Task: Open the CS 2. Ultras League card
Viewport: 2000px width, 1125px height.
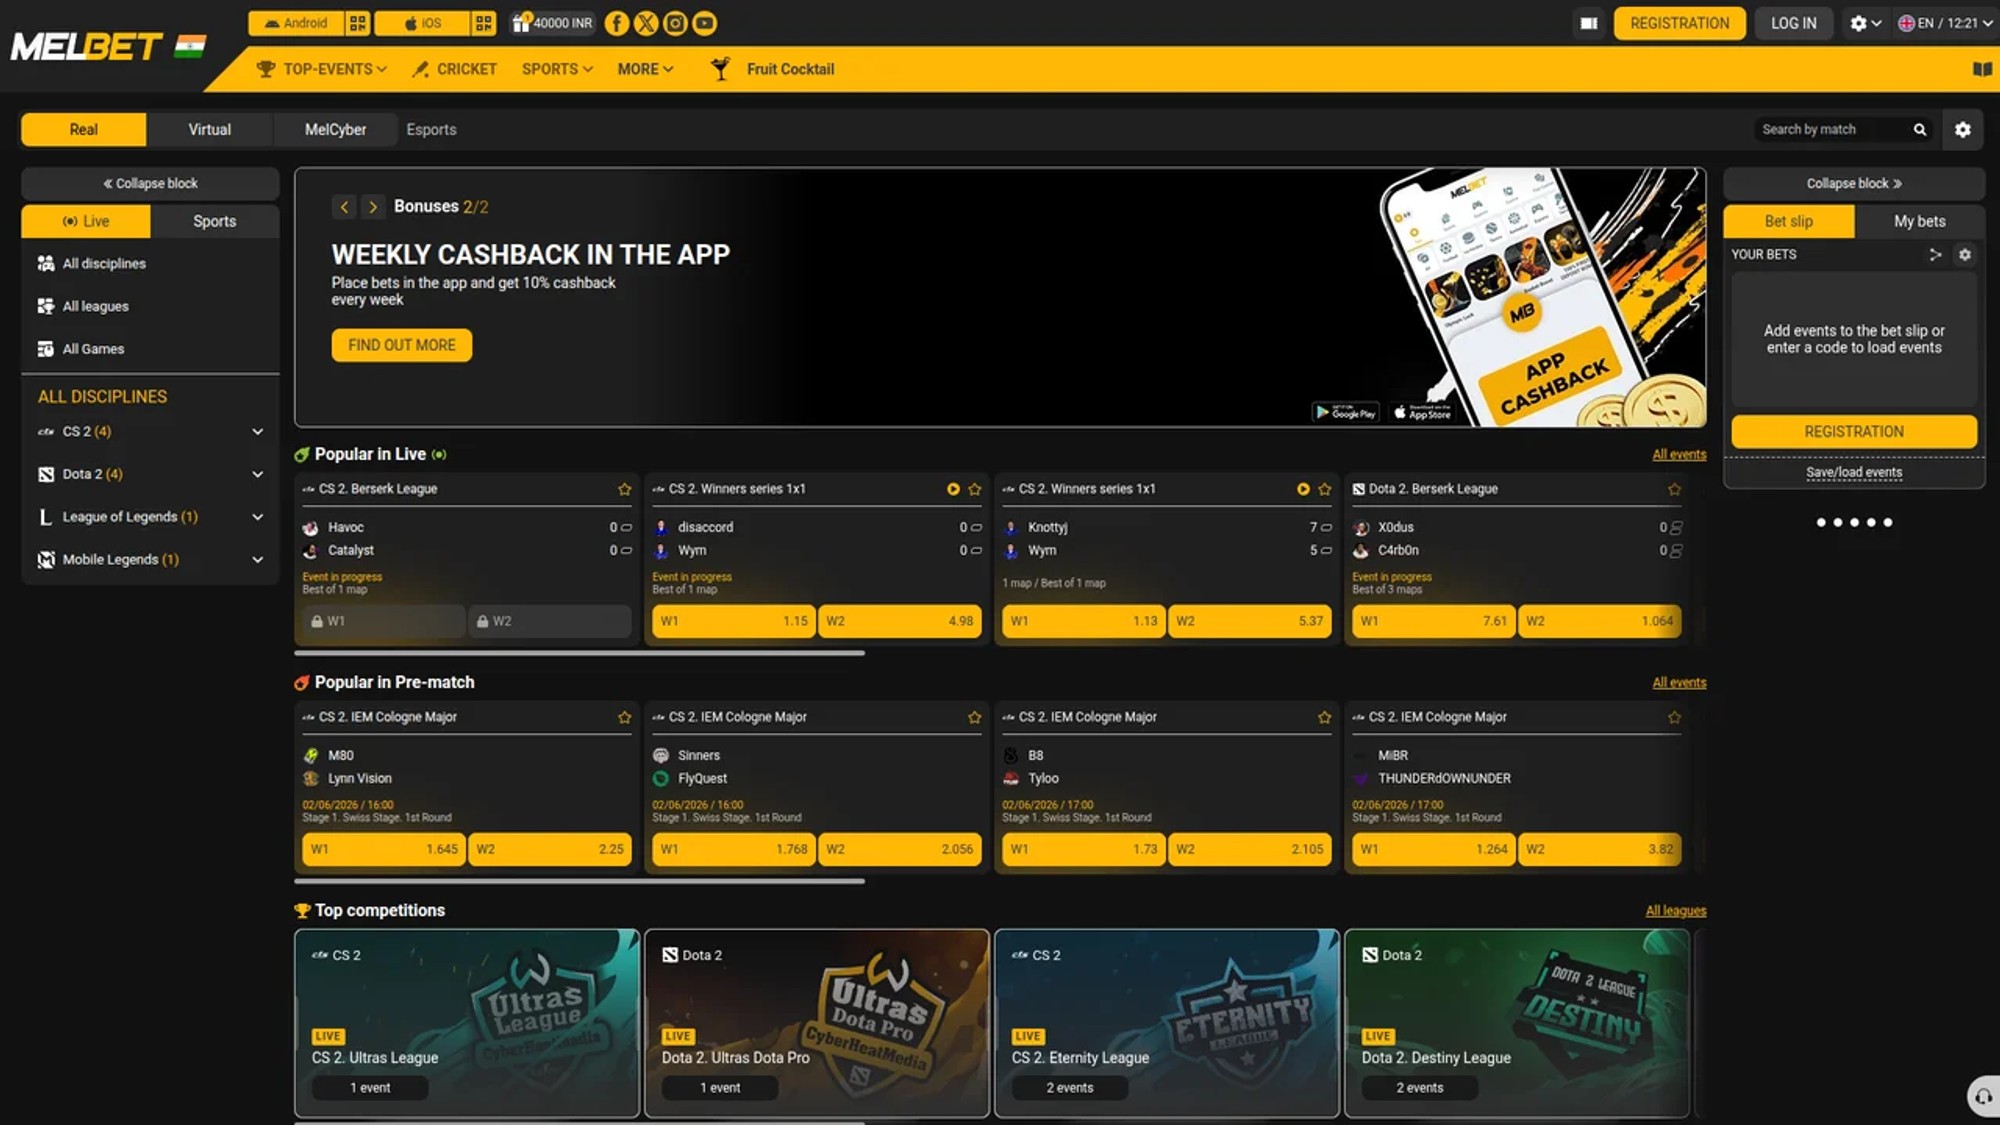Action: pos(467,1023)
